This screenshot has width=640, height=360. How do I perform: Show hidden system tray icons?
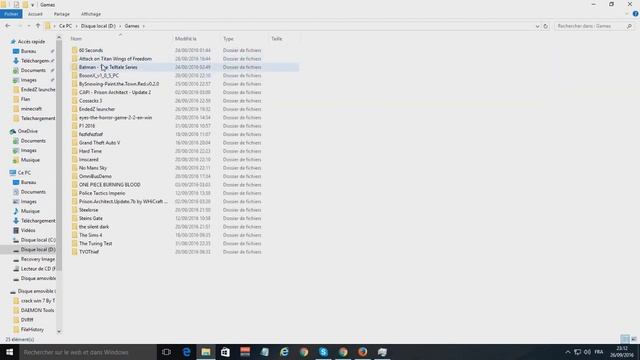point(567,352)
